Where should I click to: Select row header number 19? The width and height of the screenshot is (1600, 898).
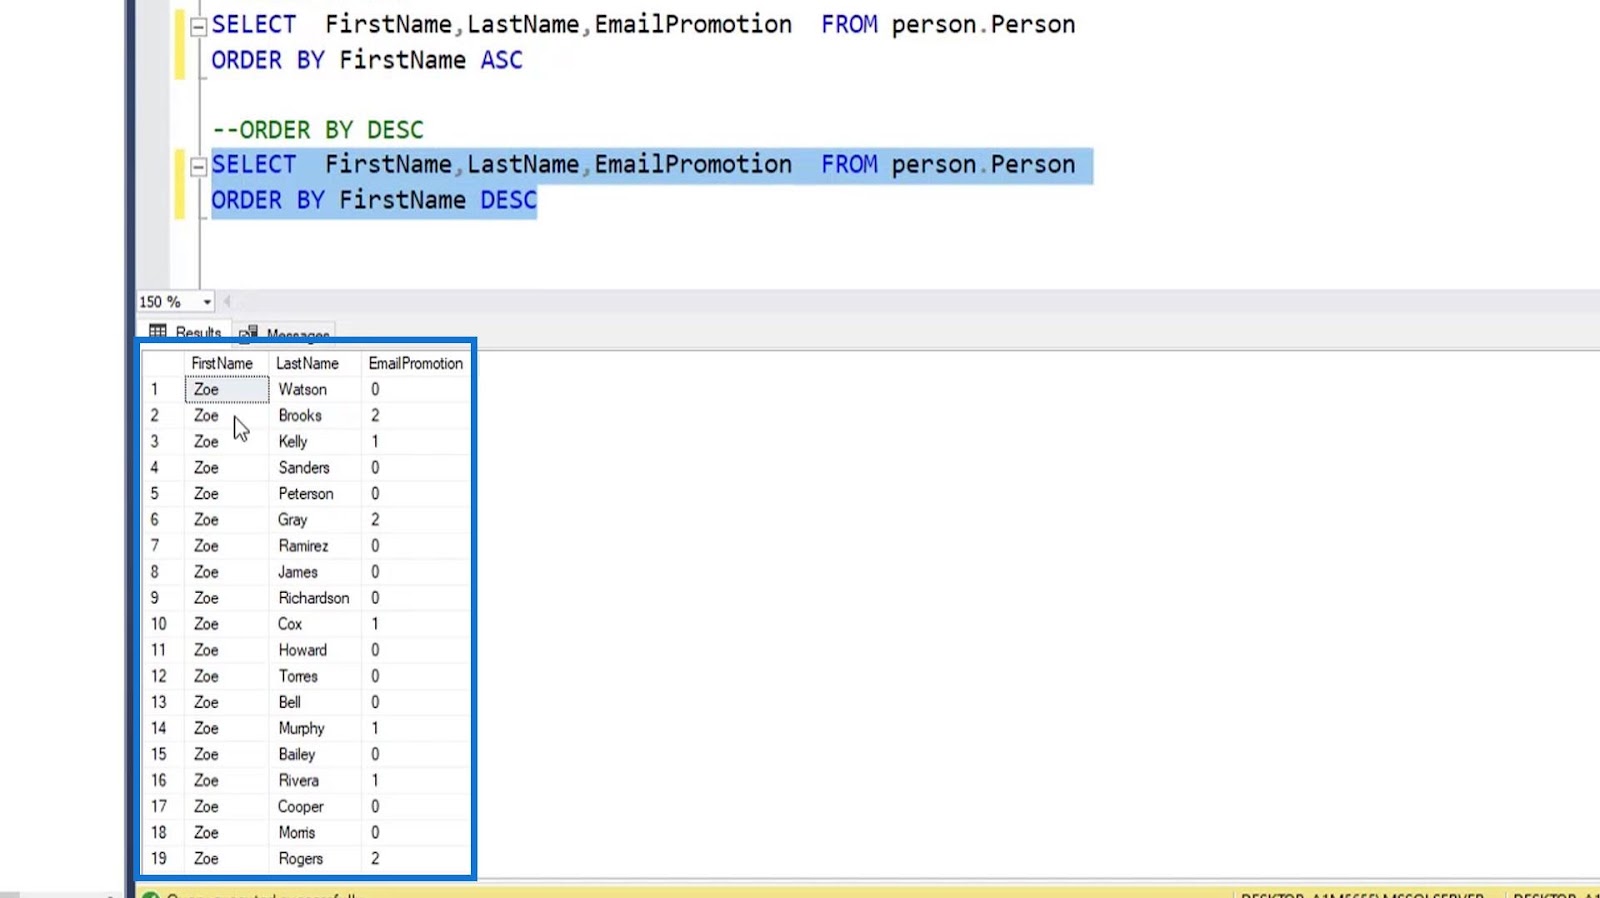162,858
